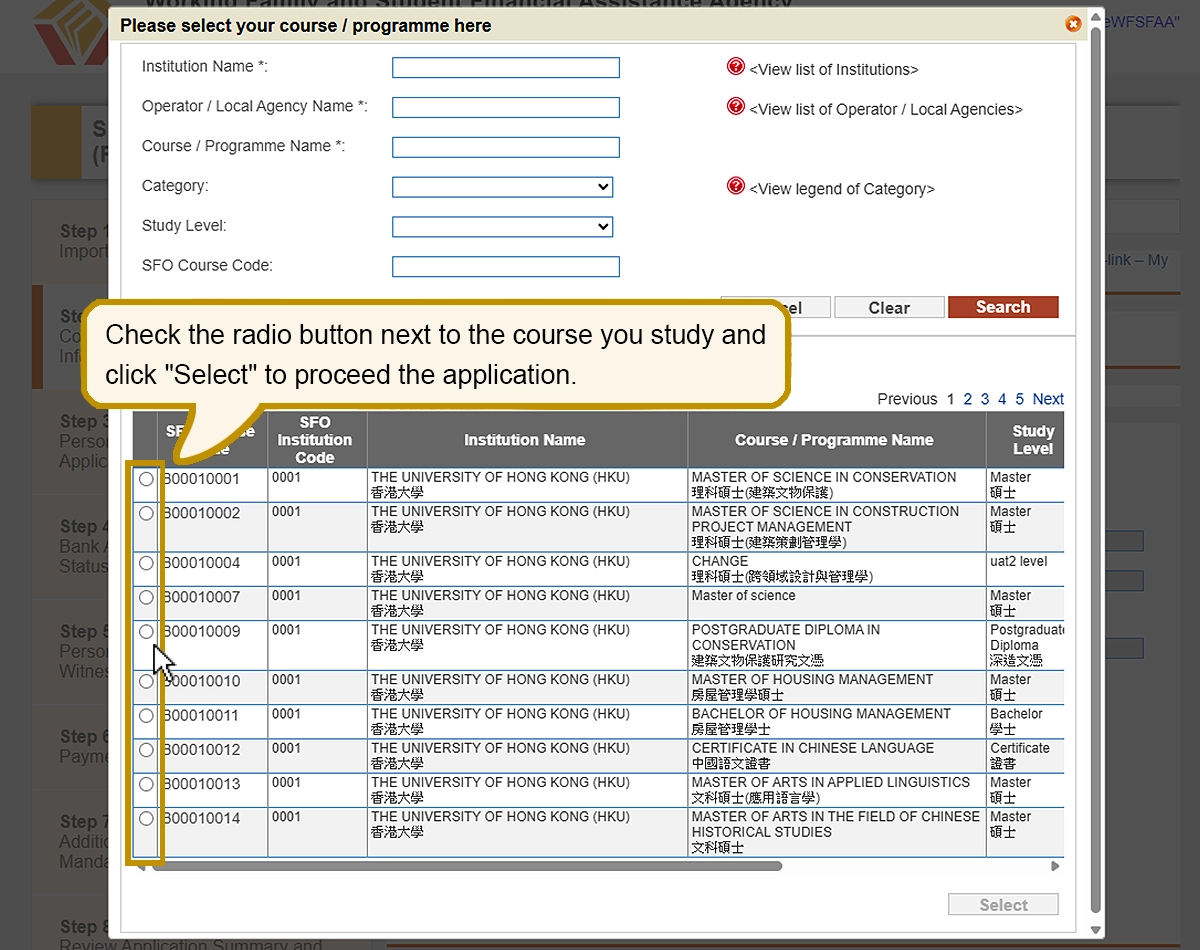The width and height of the screenshot is (1200, 950).
Task: Click the Clear button
Action: tap(889, 308)
